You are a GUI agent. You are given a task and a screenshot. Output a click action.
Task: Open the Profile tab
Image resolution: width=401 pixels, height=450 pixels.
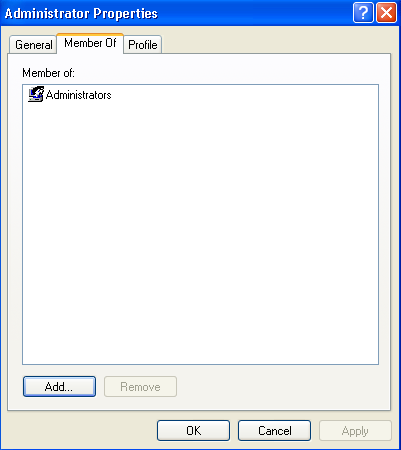(143, 45)
